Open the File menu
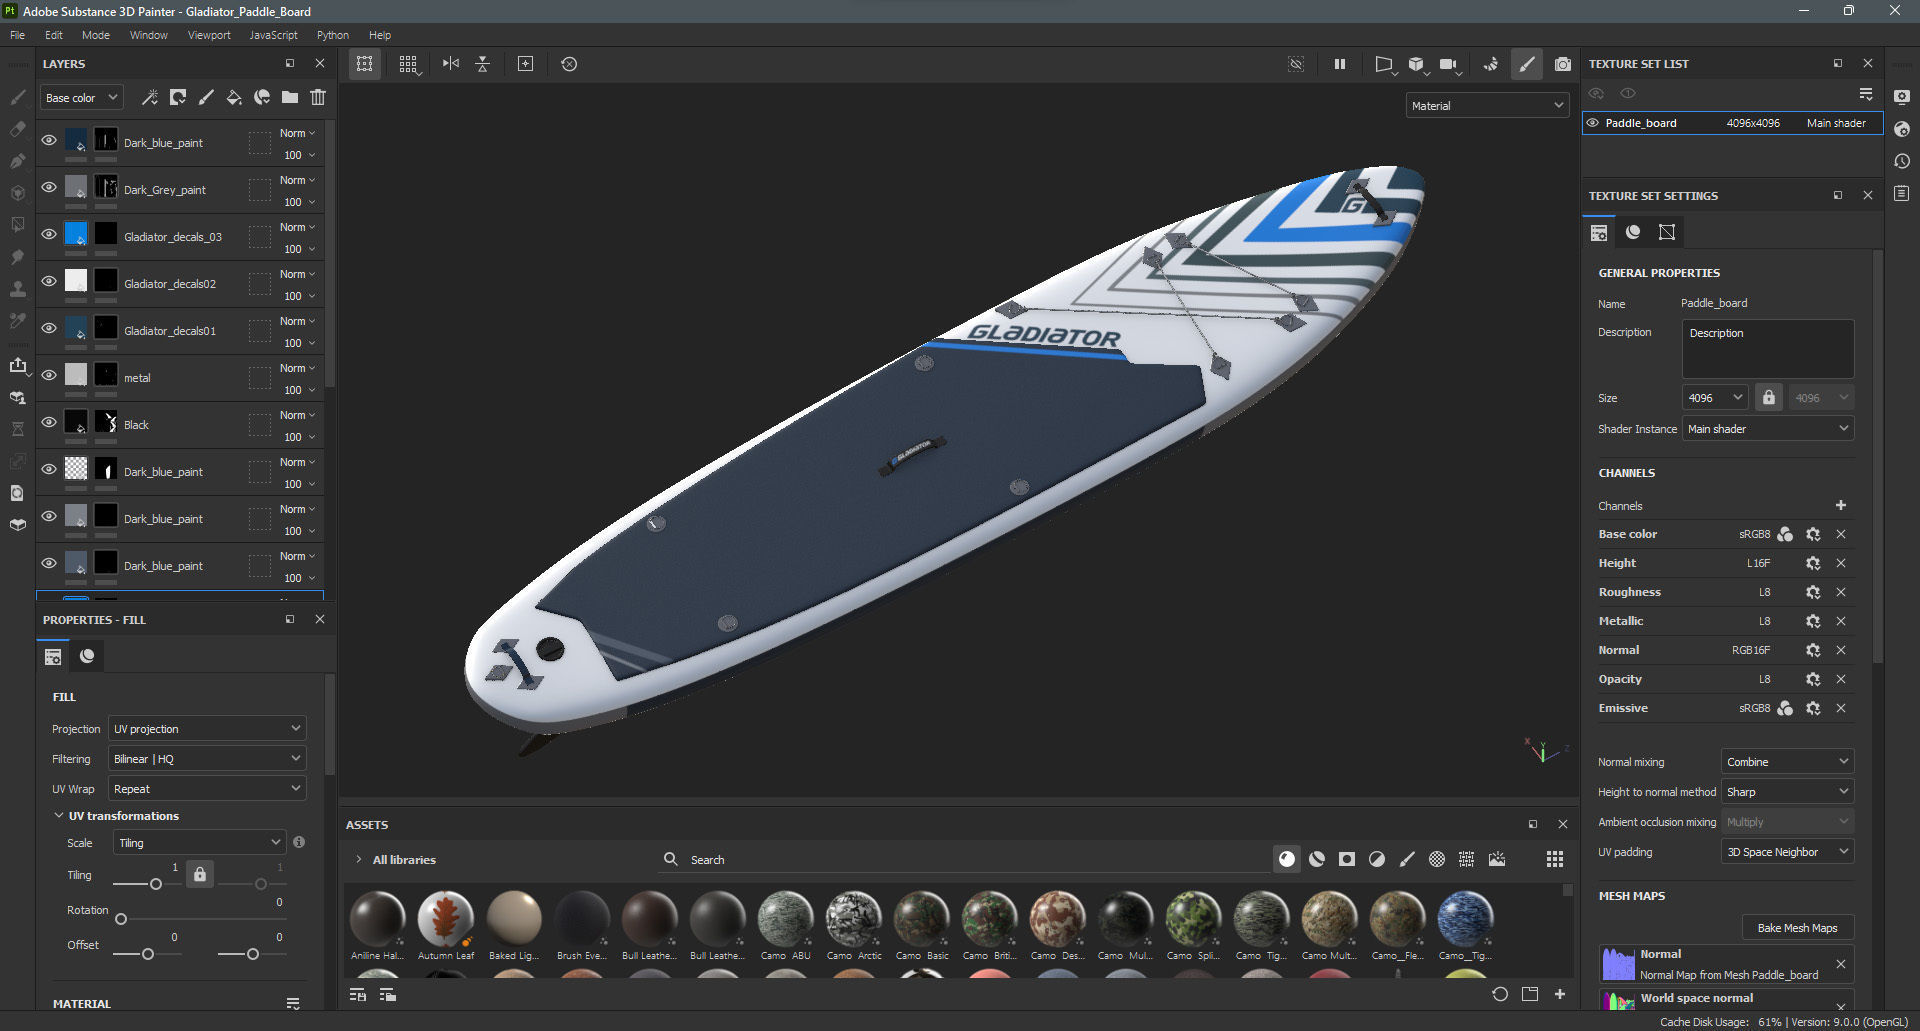Image resolution: width=1920 pixels, height=1031 pixels. [x=17, y=35]
